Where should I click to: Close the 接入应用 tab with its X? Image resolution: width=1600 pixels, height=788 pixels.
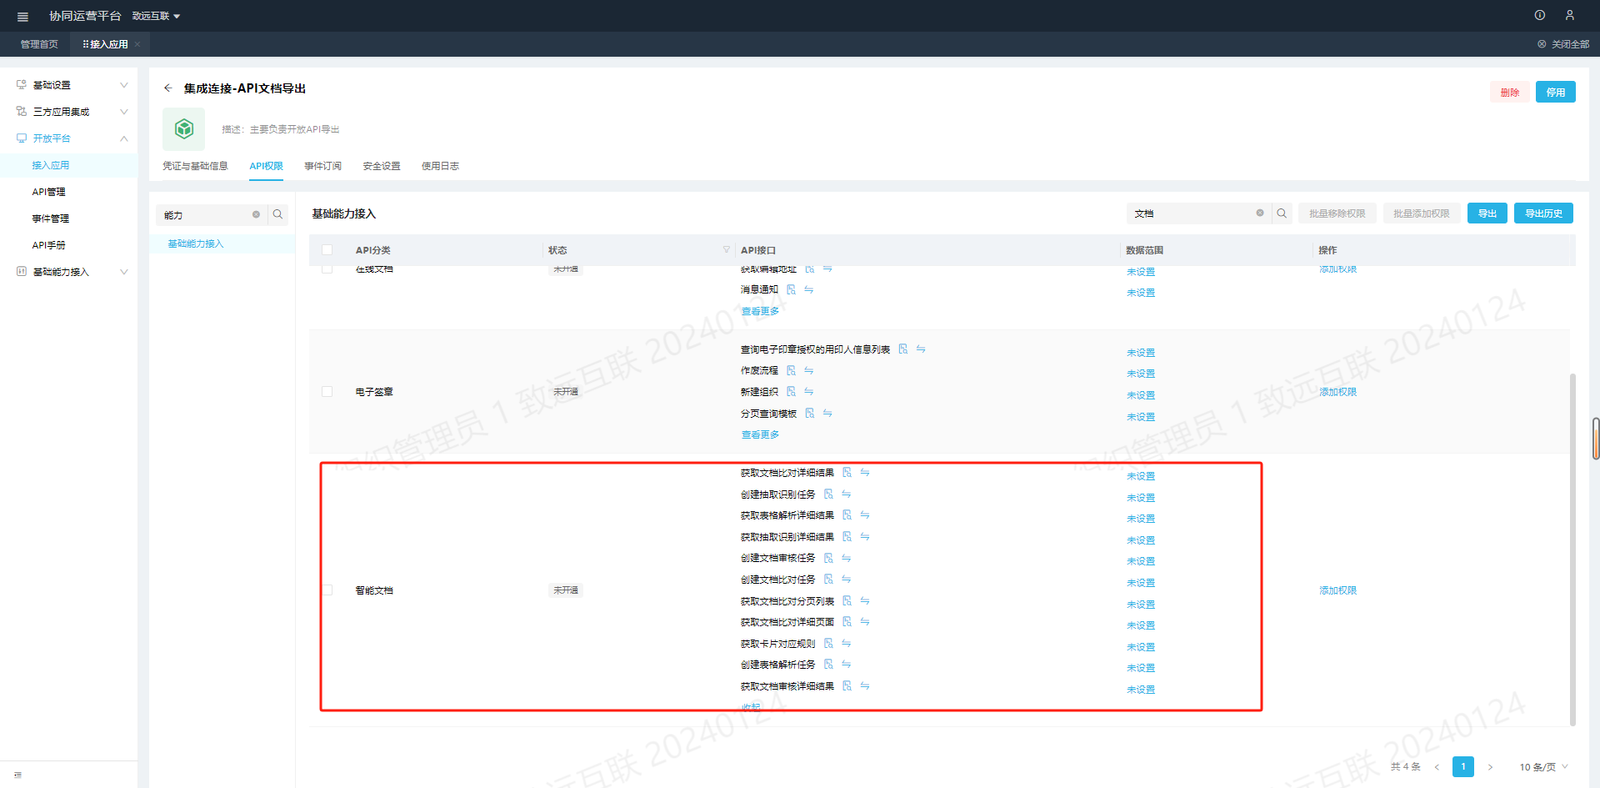click(137, 44)
